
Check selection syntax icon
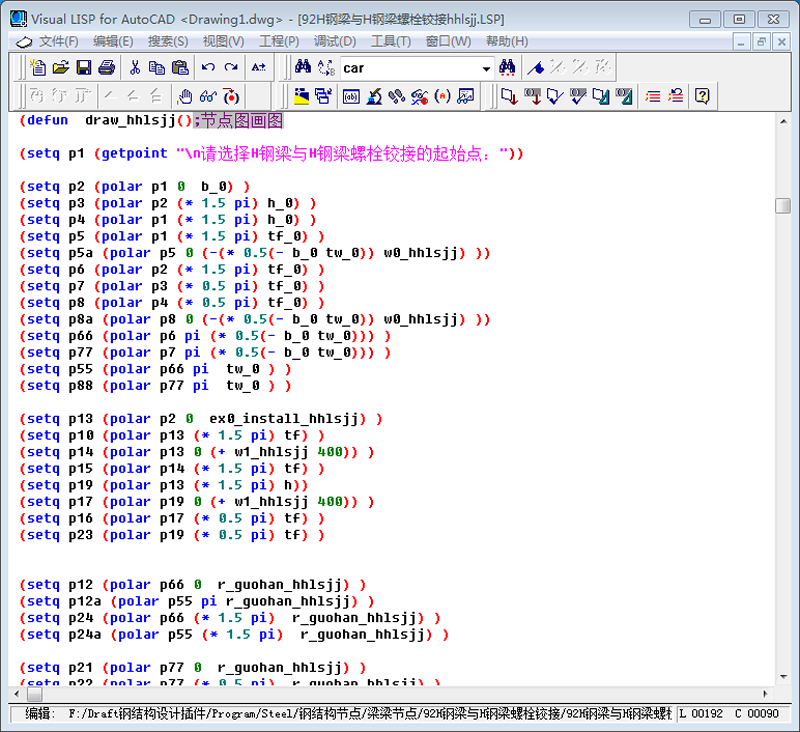578,96
